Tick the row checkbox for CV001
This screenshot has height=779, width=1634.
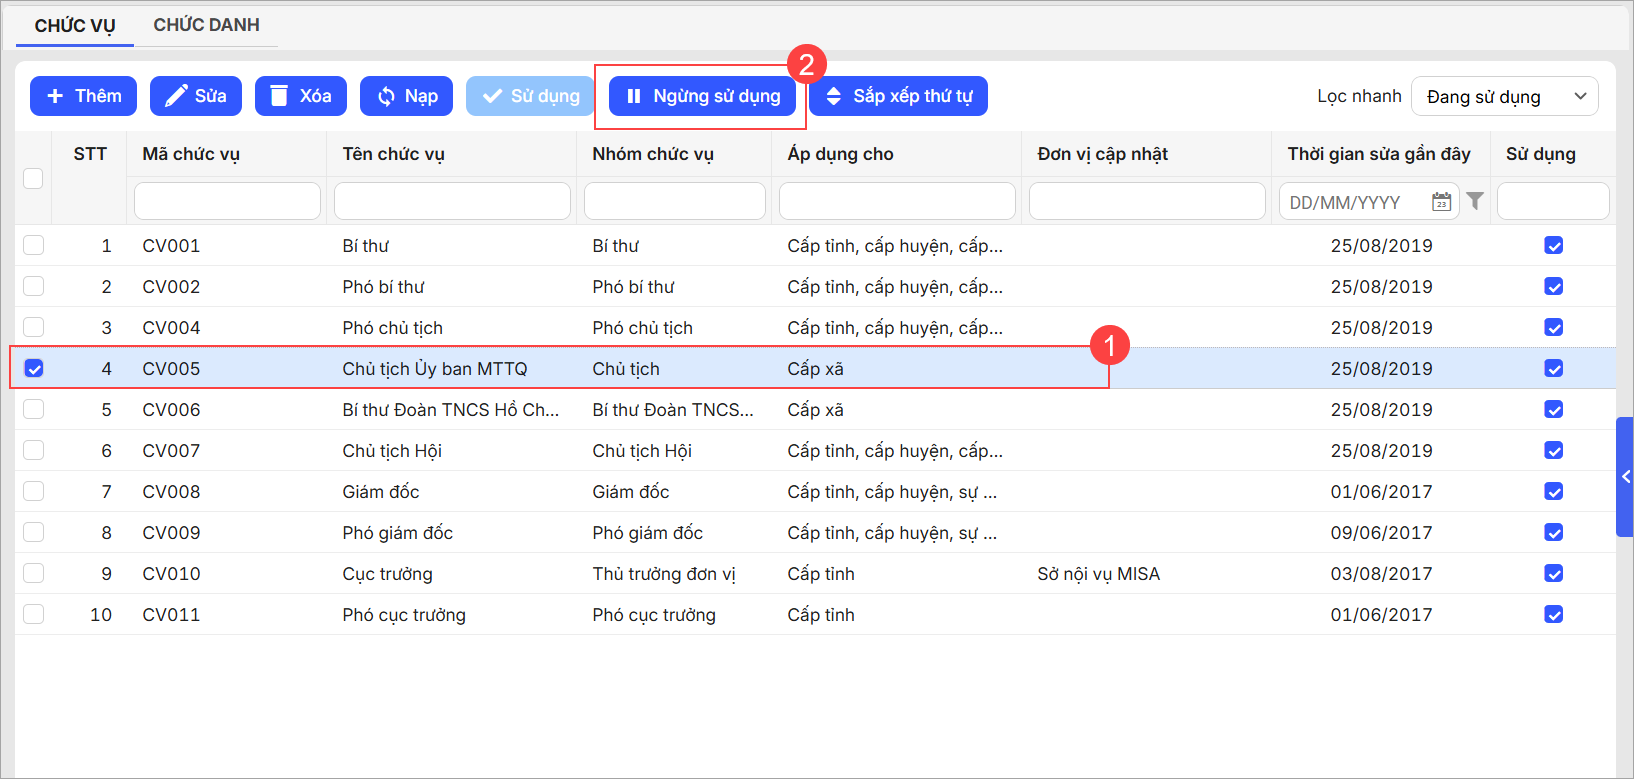click(x=34, y=245)
